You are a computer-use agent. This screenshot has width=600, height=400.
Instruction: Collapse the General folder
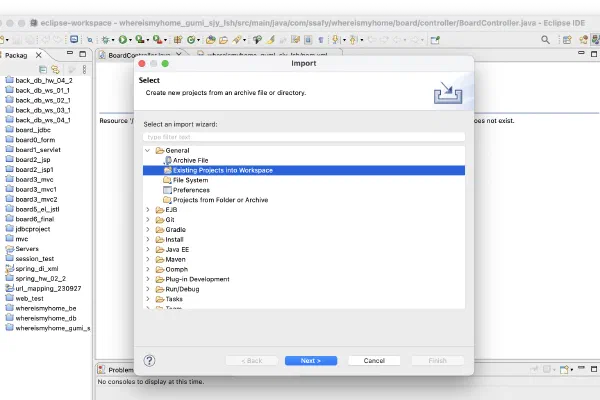point(148,150)
